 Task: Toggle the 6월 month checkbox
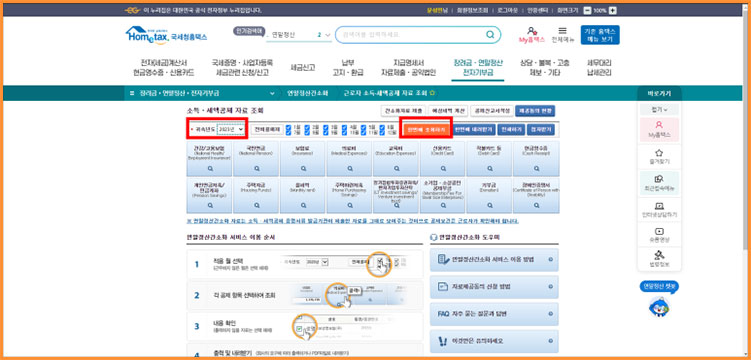382,127
